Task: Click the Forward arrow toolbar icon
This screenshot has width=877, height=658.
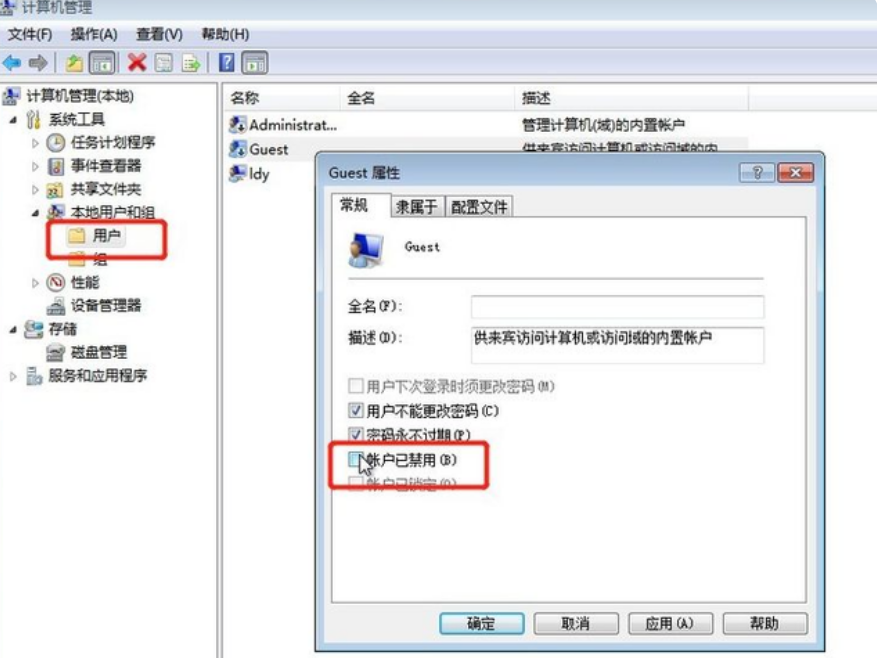Action: tap(38, 63)
